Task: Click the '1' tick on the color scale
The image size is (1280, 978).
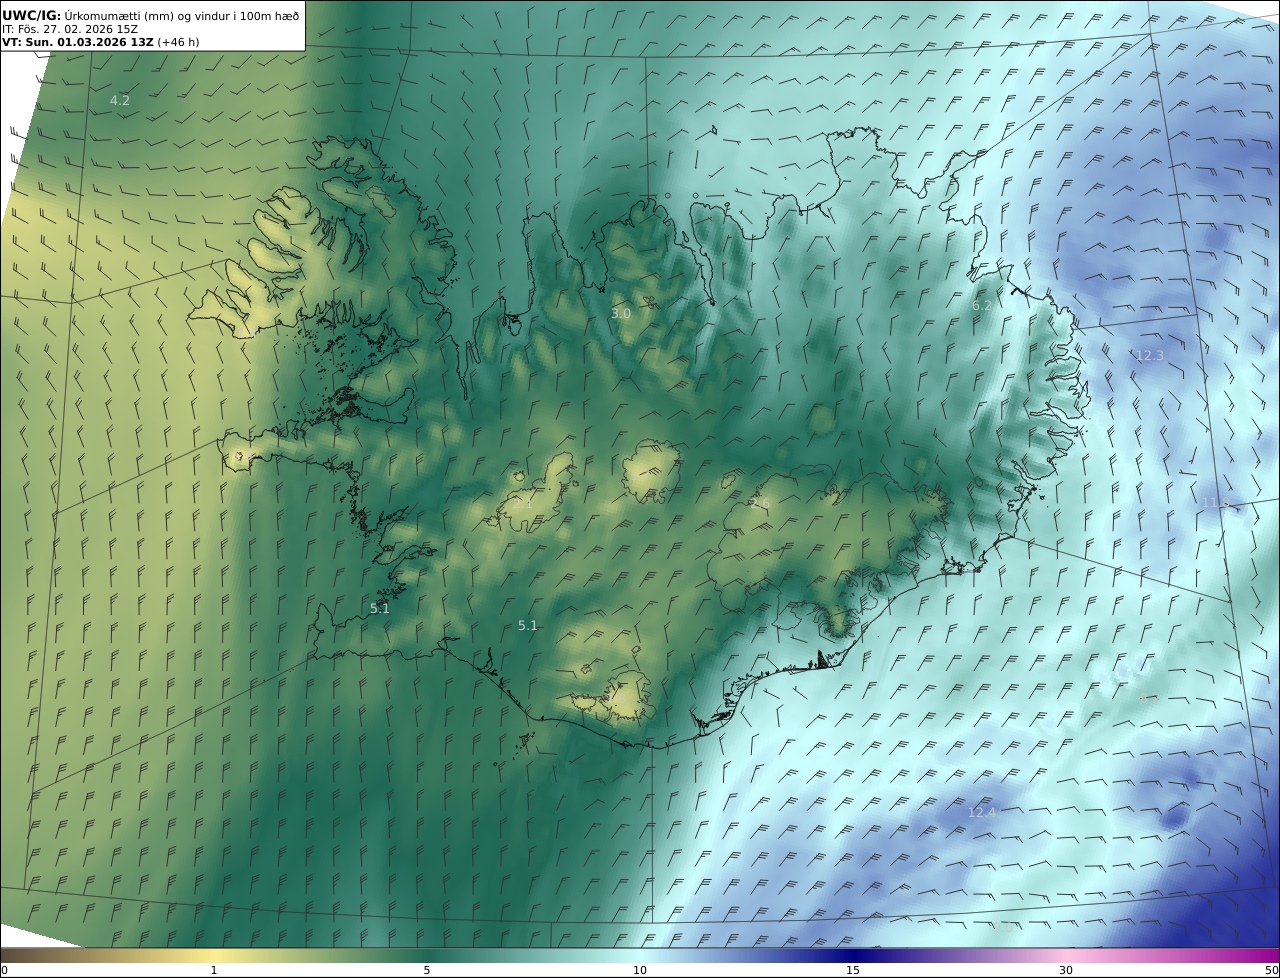Action: click(x=214, y=970)
